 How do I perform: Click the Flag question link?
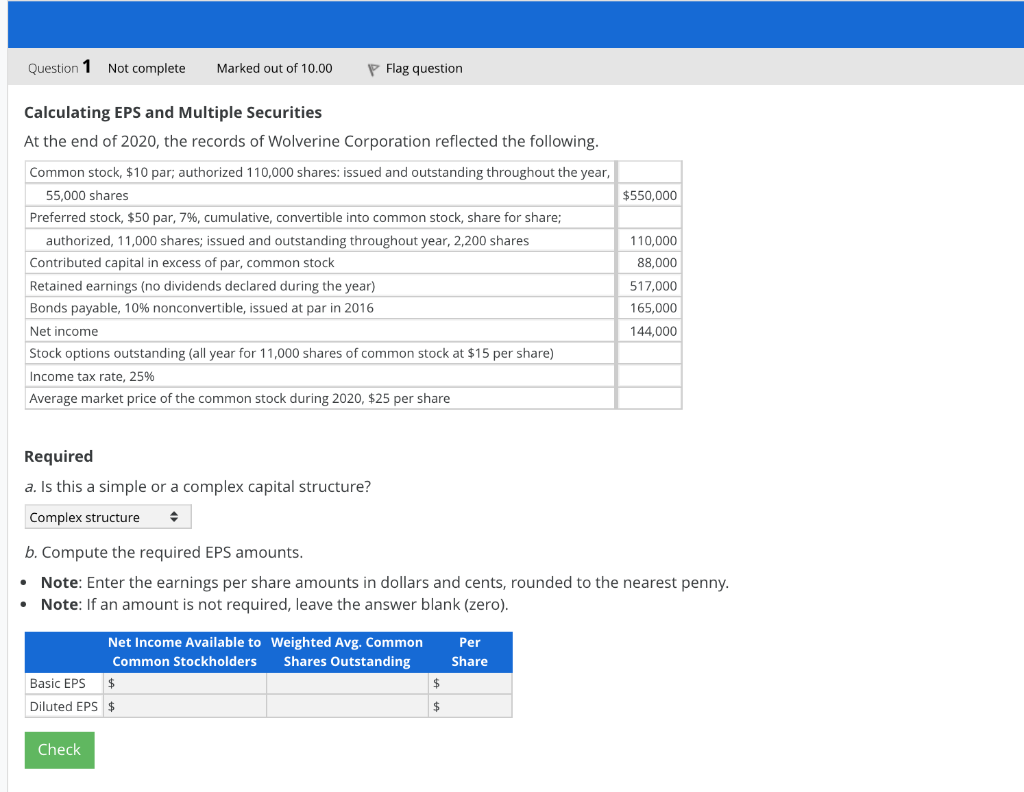[x=422, y=68]
